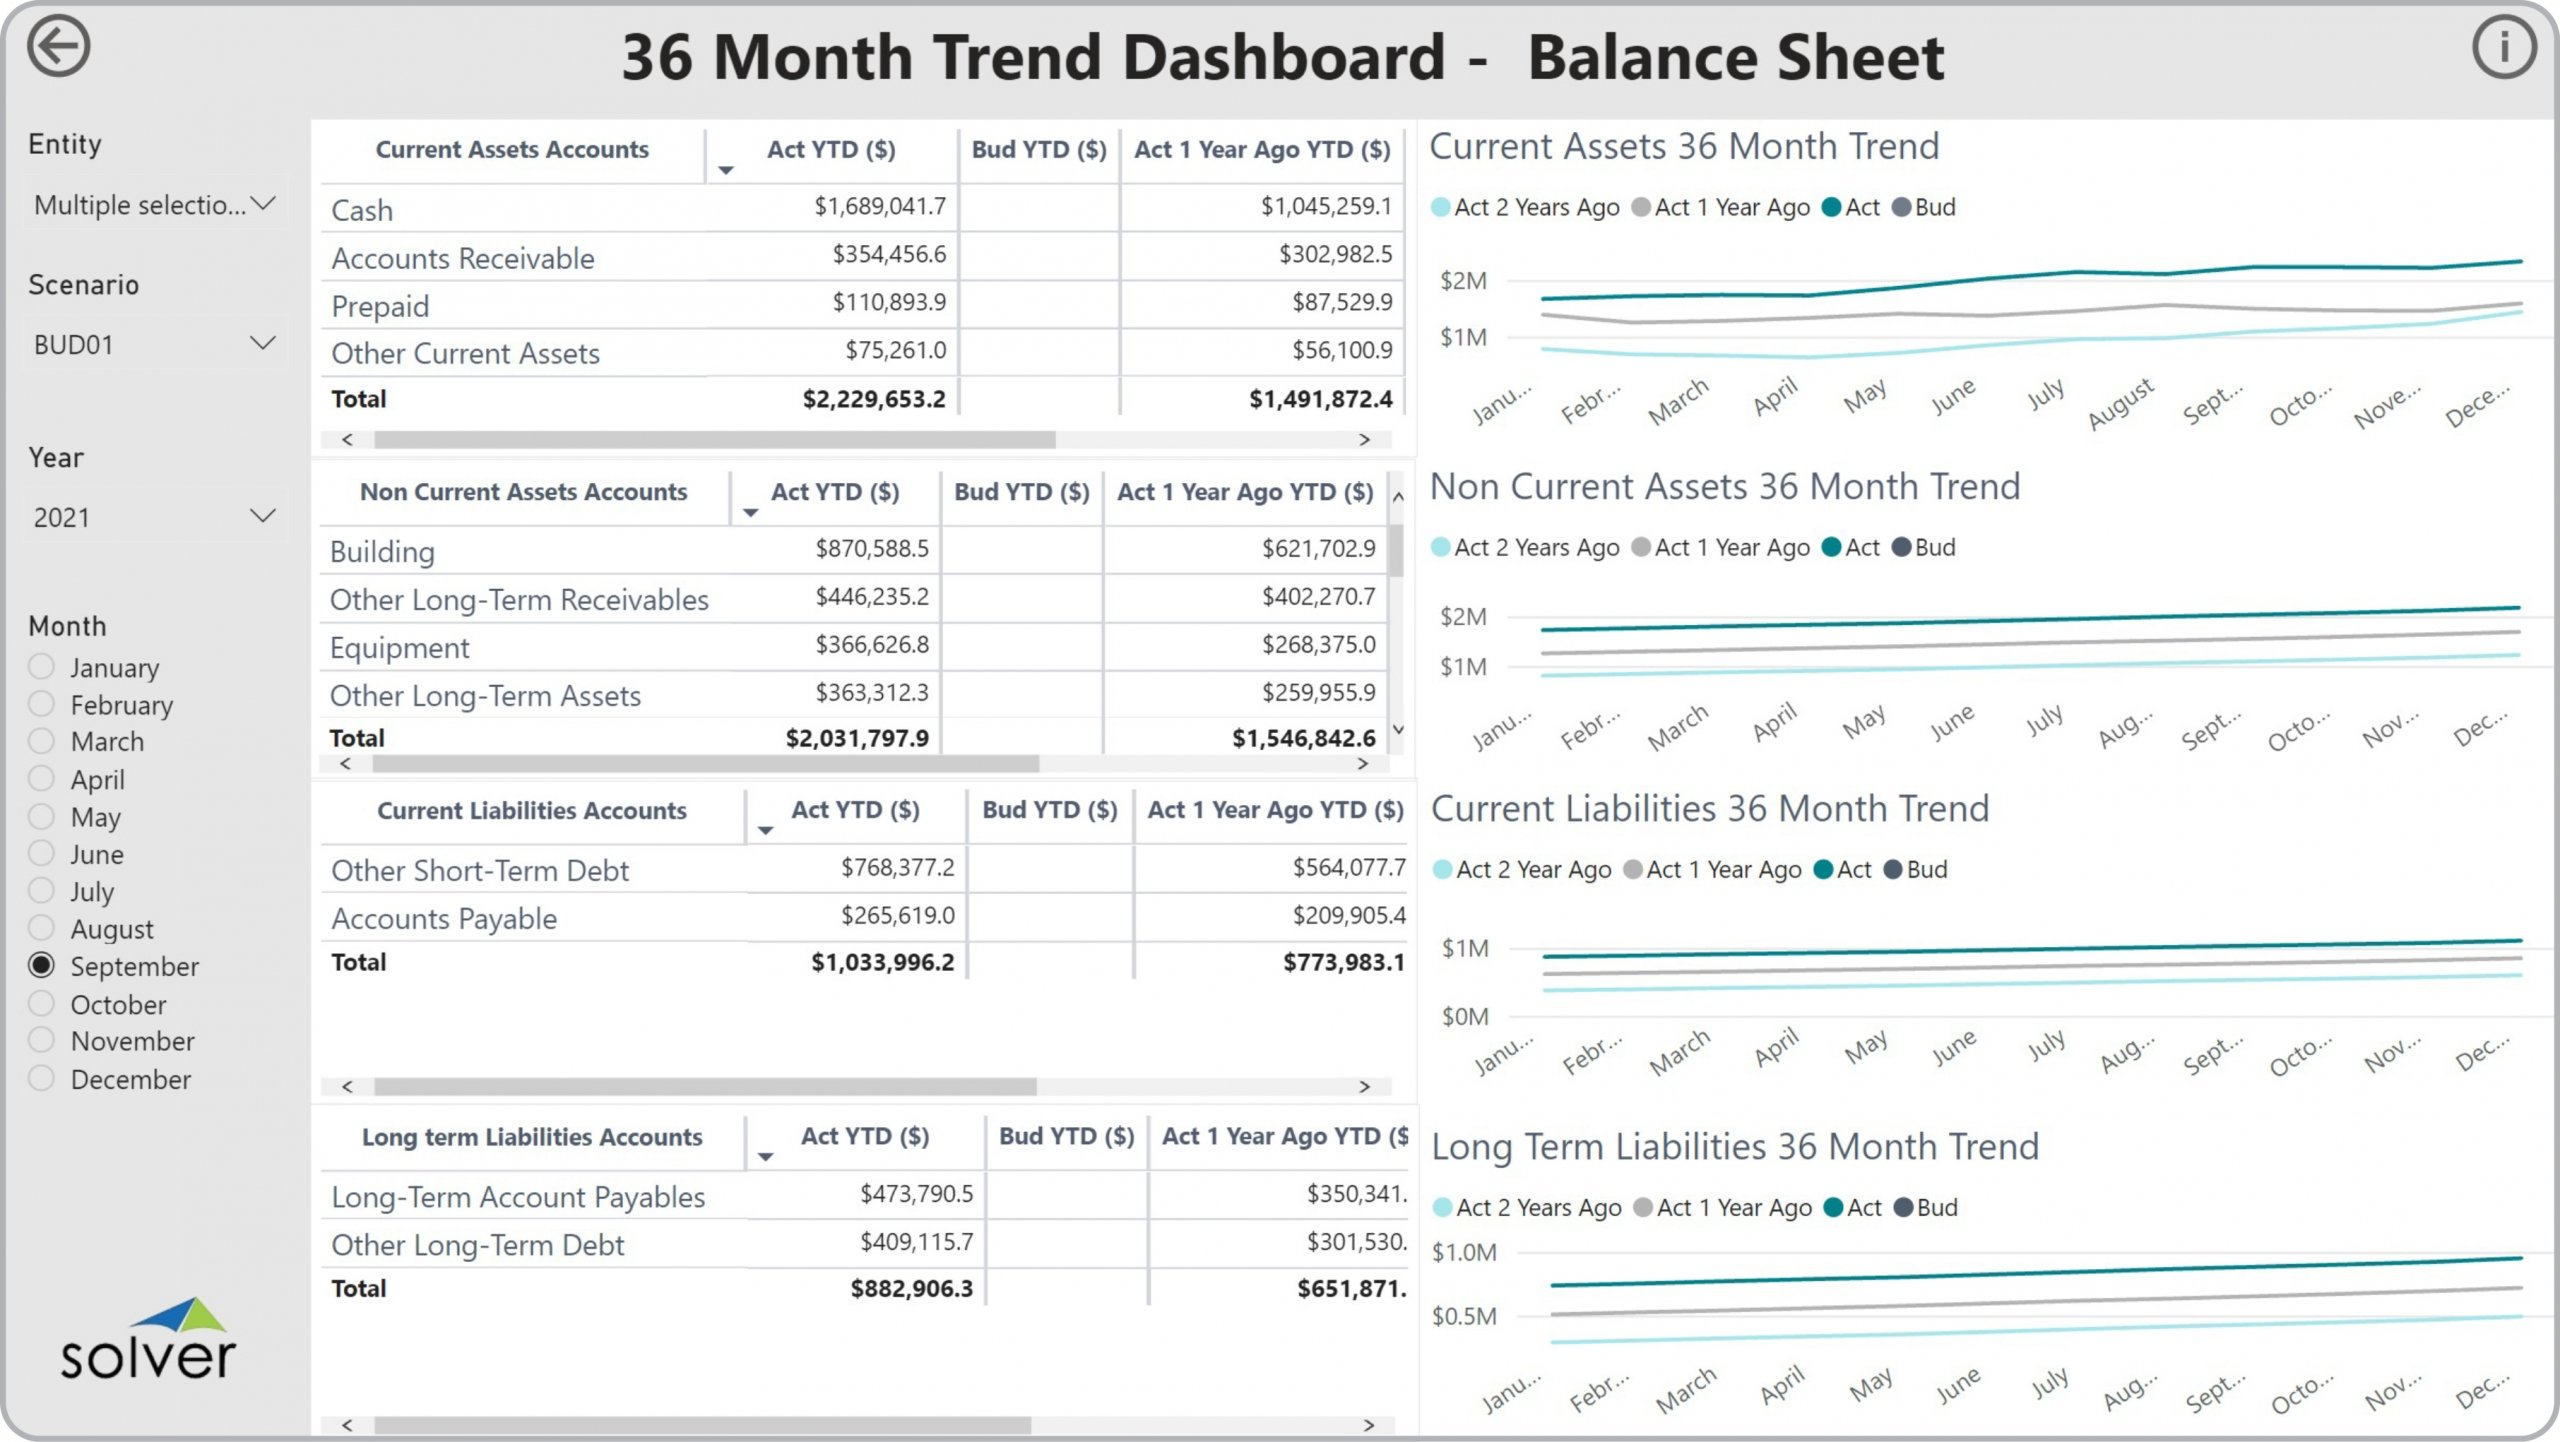This screenshot has width=2560, height=1442.
Task: Select December month radio button
Action: (42, 1078)
